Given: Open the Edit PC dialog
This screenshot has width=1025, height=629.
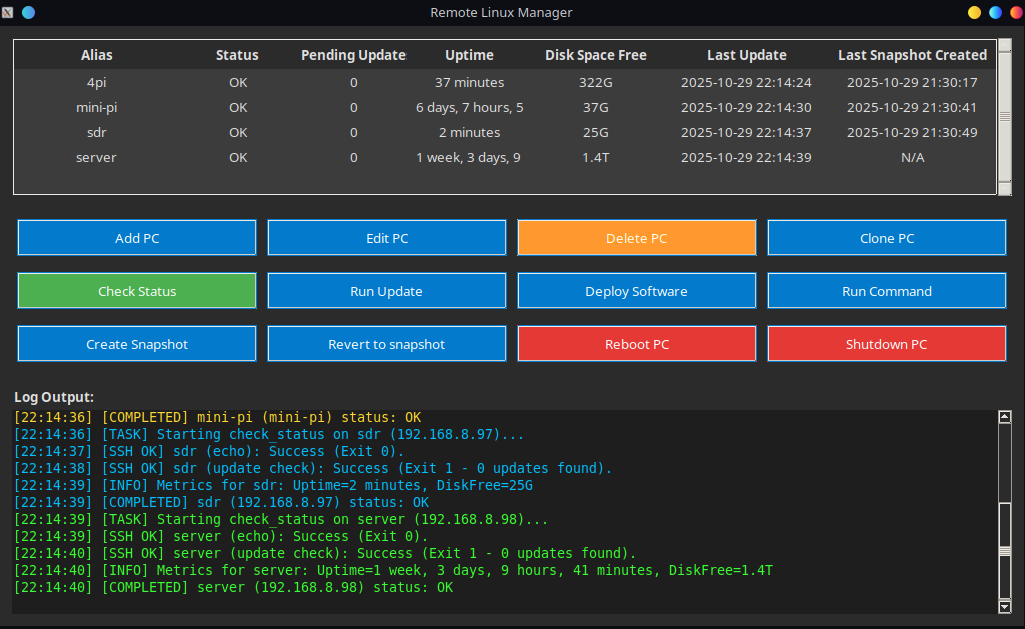Looking at the screenshot, I should click(387, 238).
